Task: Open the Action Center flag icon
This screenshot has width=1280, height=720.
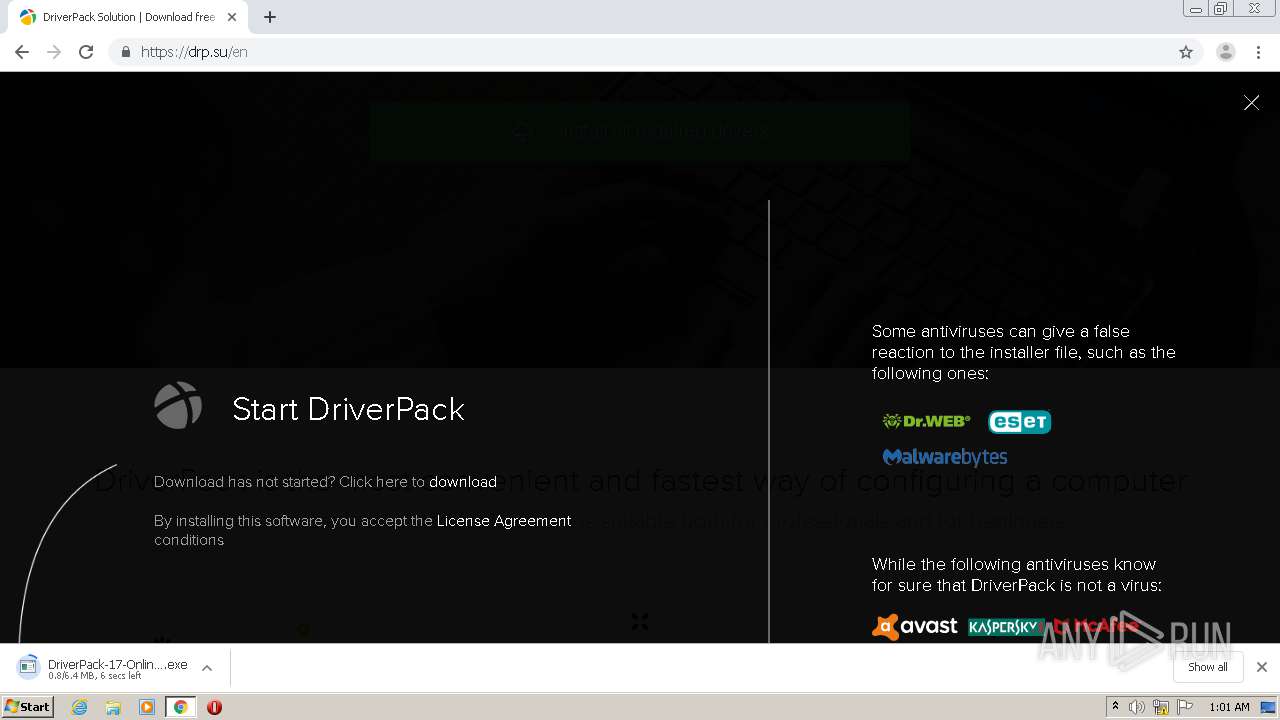Action: [1185, 707]
